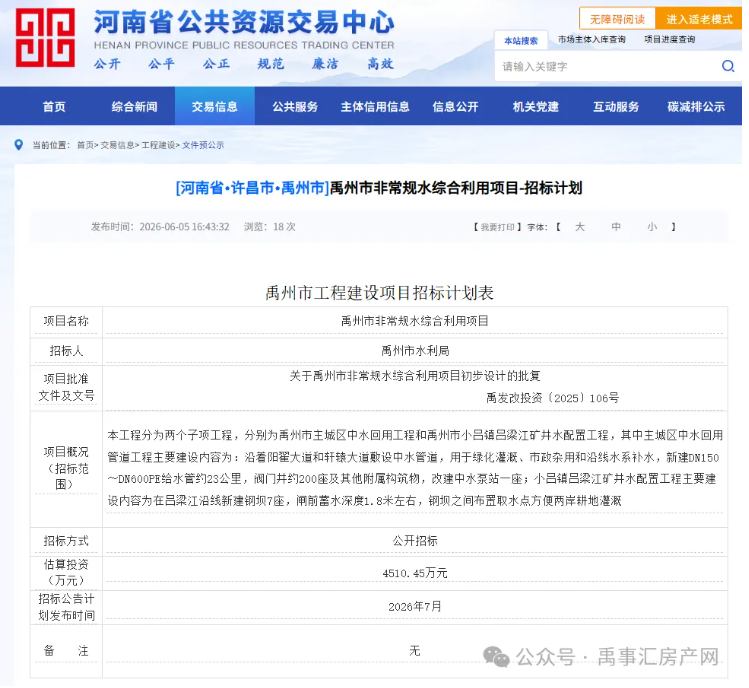
Task: Set font size to 大
Action: pyautogui.click(x=579, y=227)
